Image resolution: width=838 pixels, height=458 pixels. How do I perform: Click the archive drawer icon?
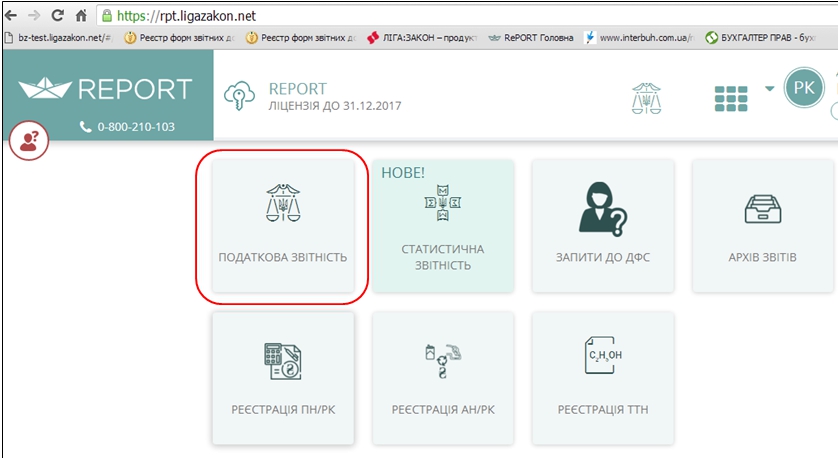(x=763, y=208)
